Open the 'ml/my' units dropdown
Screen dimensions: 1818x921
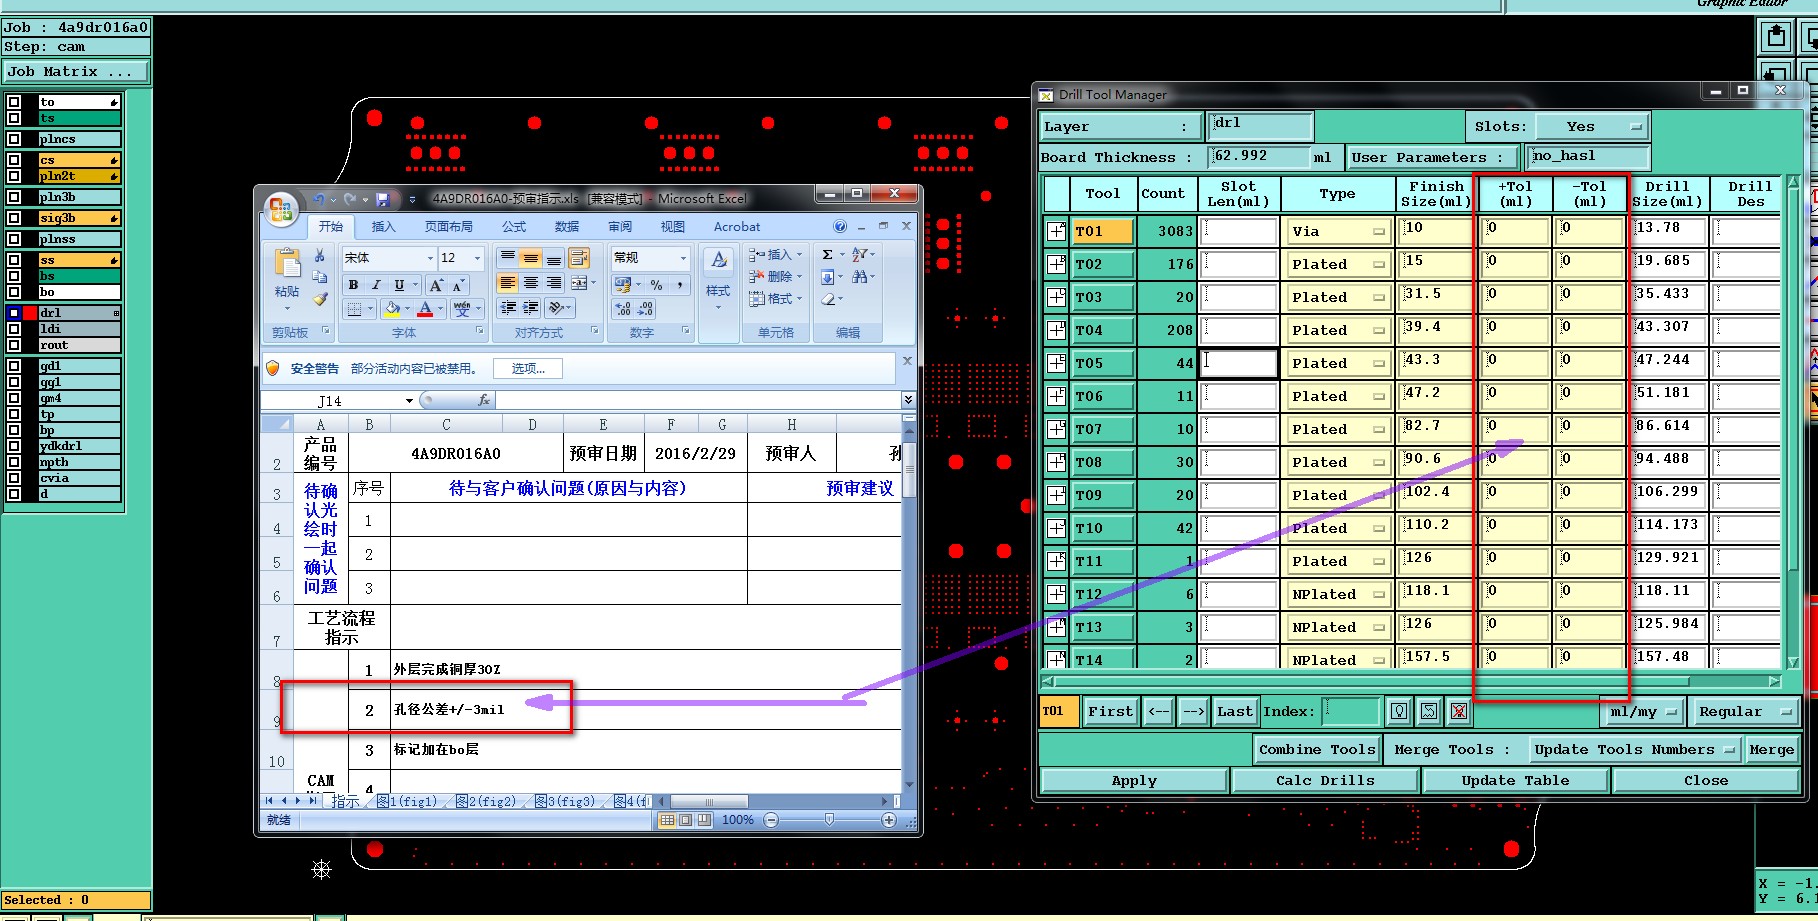point(1643,712)
